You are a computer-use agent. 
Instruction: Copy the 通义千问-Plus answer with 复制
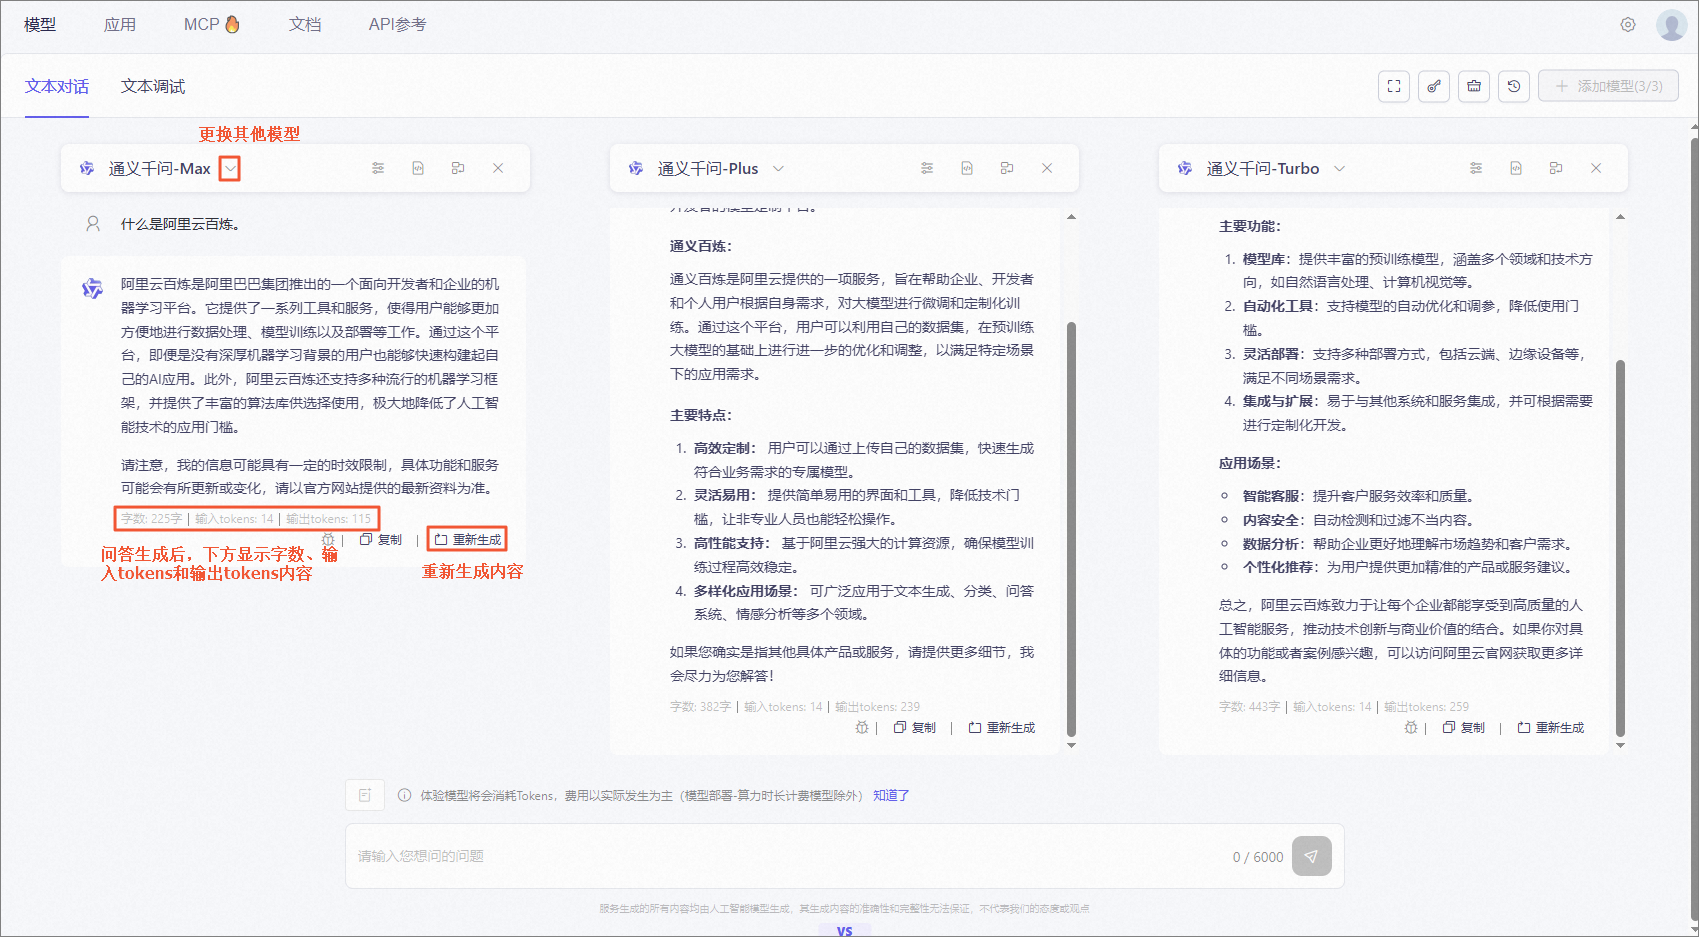[x=915, y=728]
